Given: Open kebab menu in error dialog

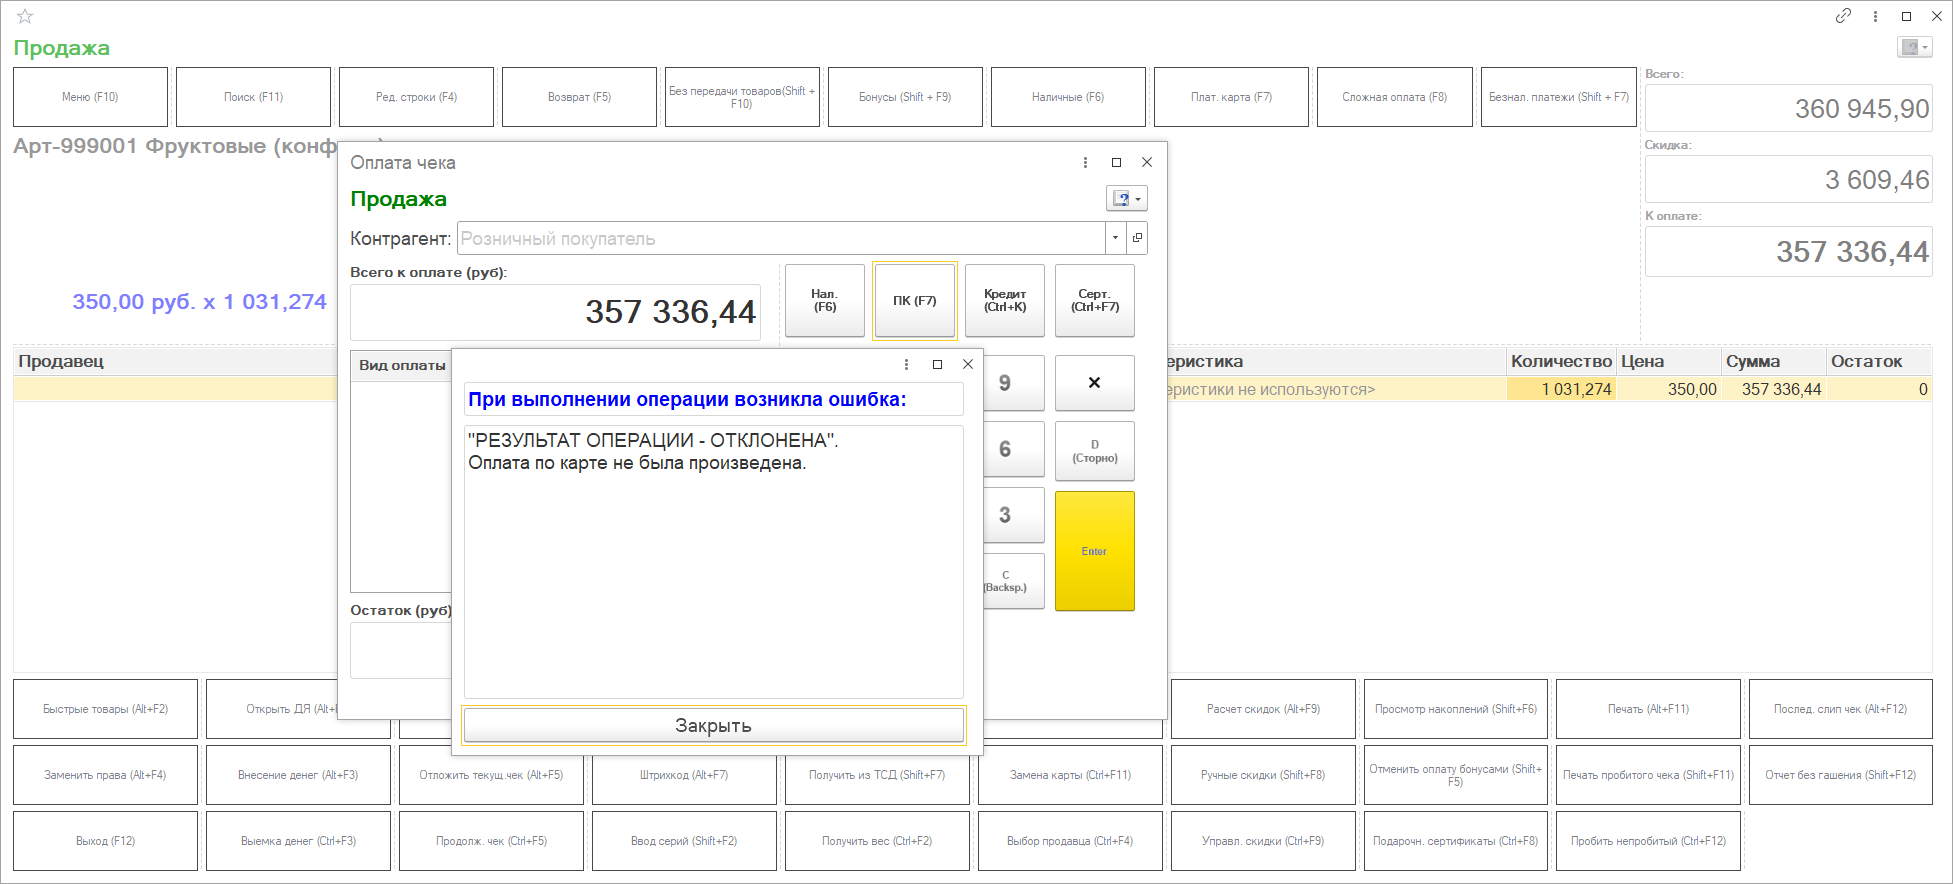Looking at the screenshot, I should tap(906, 364).
